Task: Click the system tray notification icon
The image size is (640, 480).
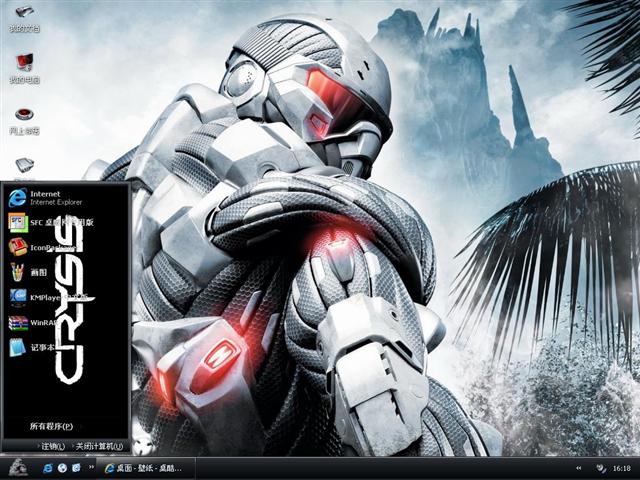Action: click(600, 468)
